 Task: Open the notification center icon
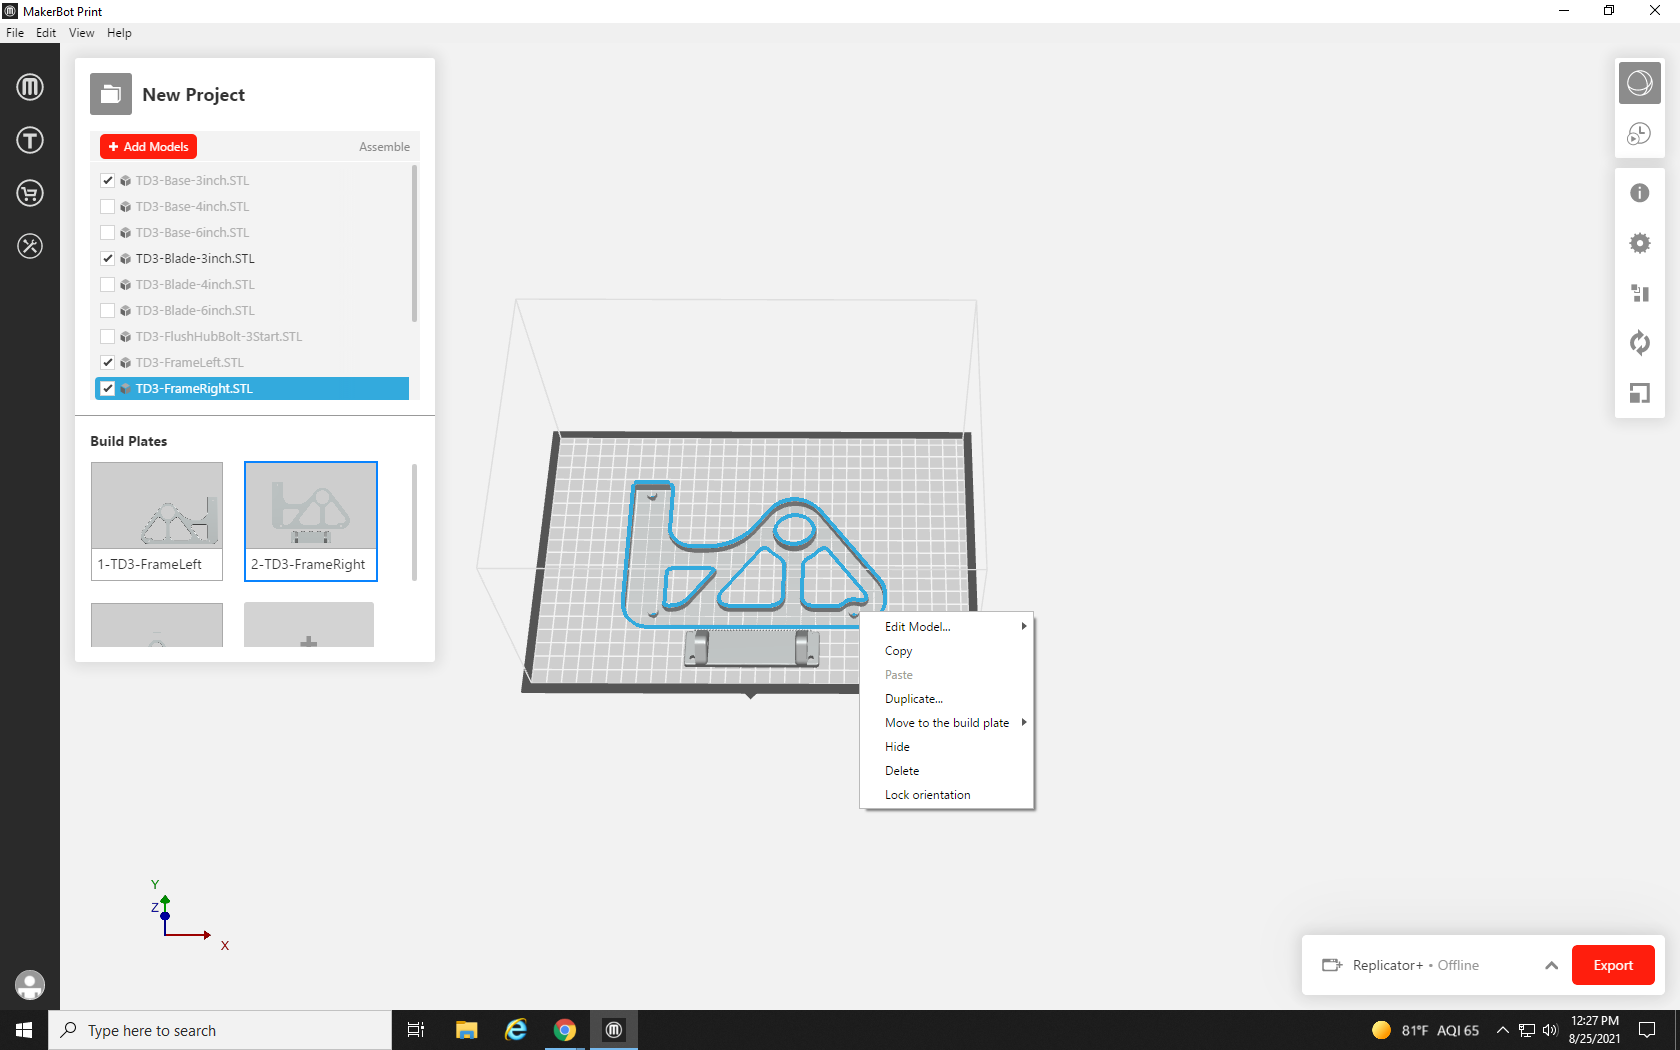coord(1647,1030)
